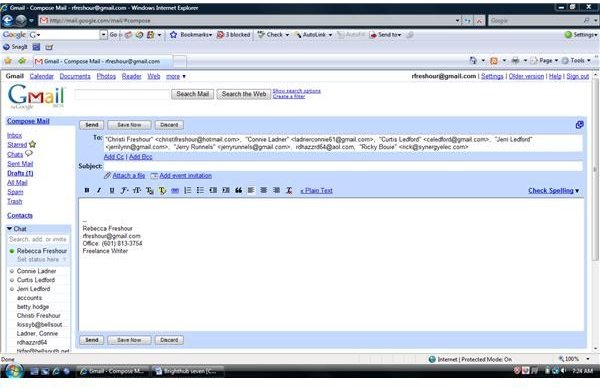
Task: Click the Add Bcc link
Action: [140, 157]
